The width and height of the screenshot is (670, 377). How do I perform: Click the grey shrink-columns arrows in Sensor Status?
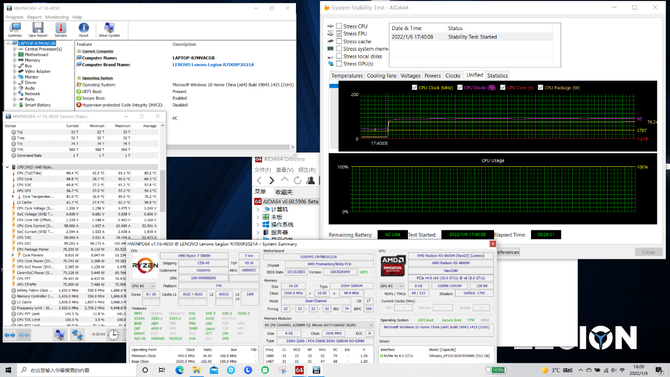coord(24,335)
